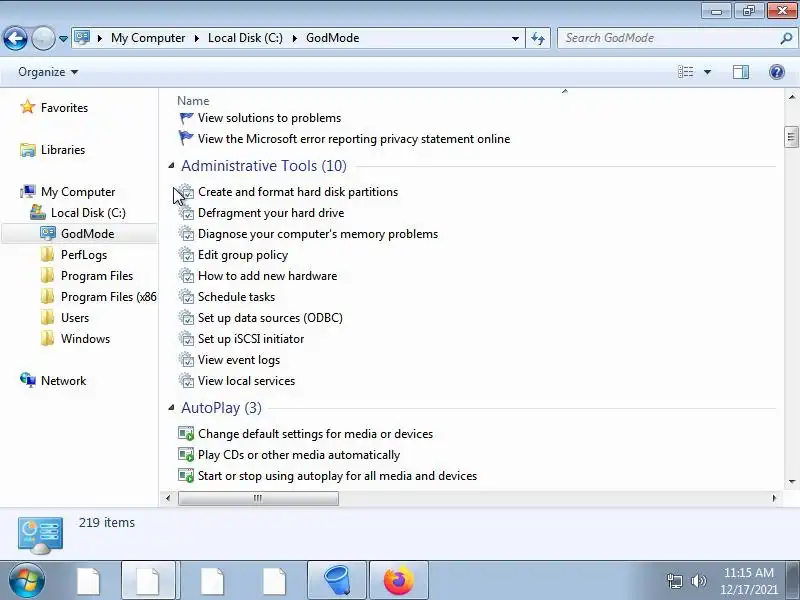
Task: Click My Computer in the address breadcrumb
Action: click(x=148, y=38)
